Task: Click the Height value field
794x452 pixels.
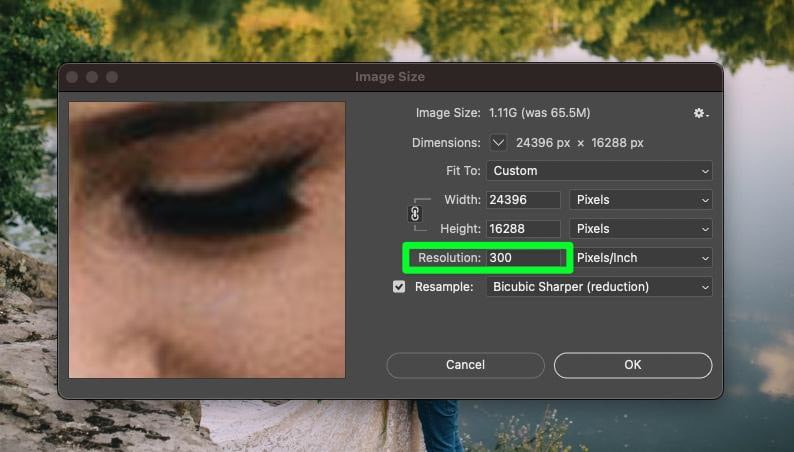Action: (523, 229)
